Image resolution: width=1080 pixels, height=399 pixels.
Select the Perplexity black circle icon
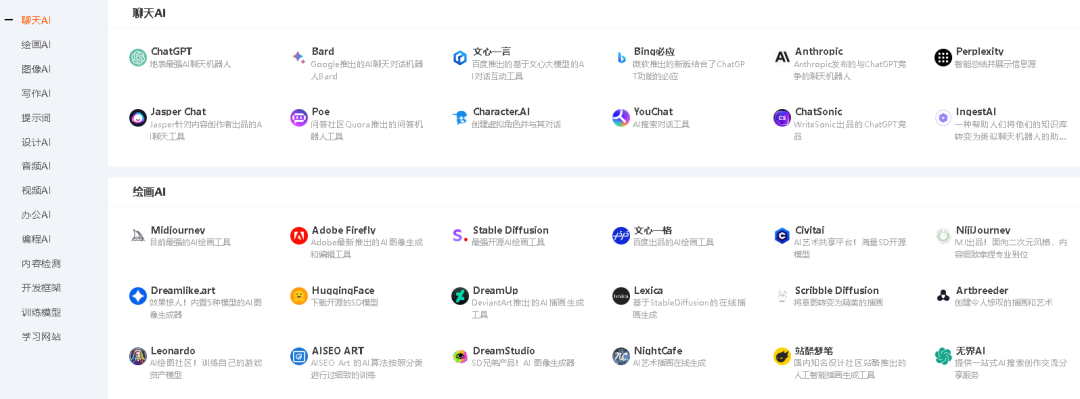point(943,58)
